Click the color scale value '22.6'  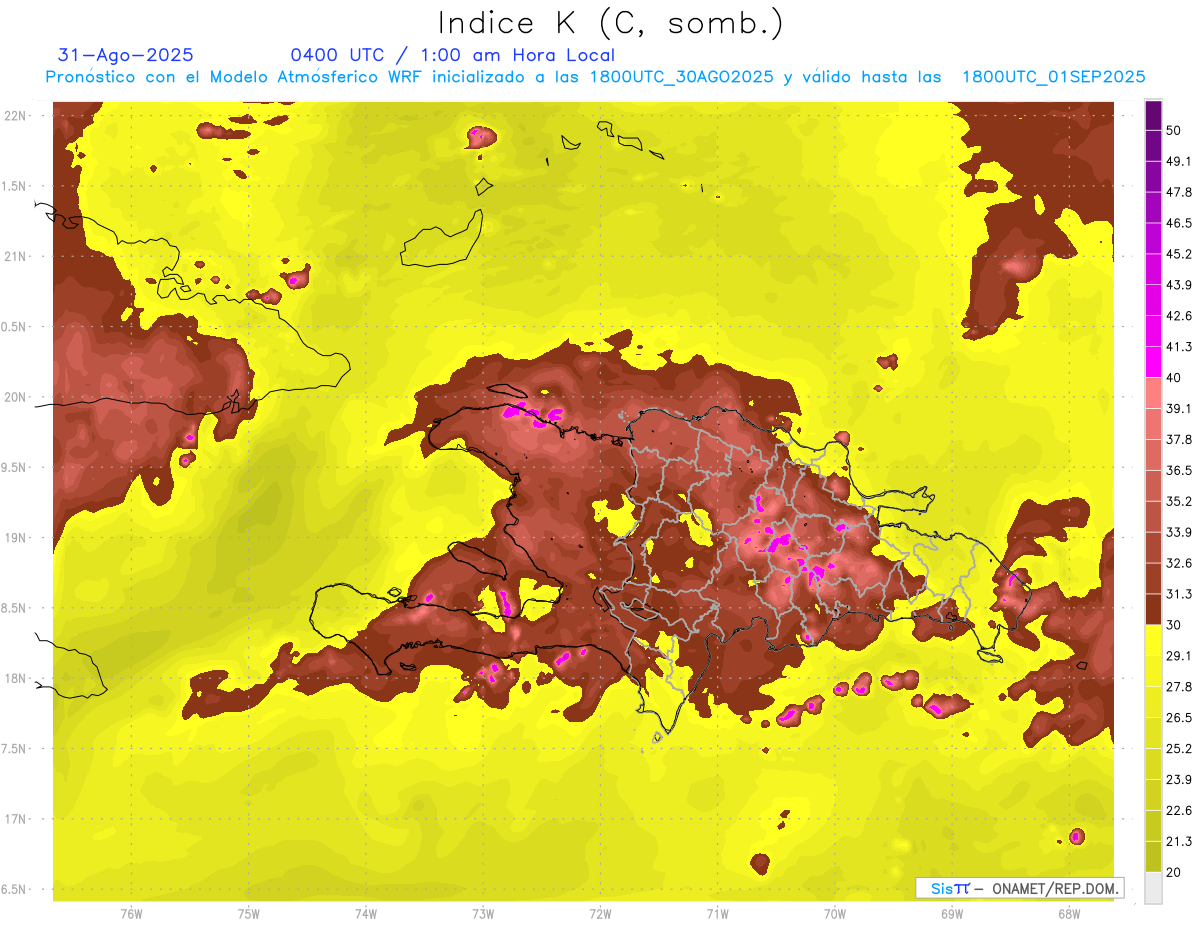1178,811
